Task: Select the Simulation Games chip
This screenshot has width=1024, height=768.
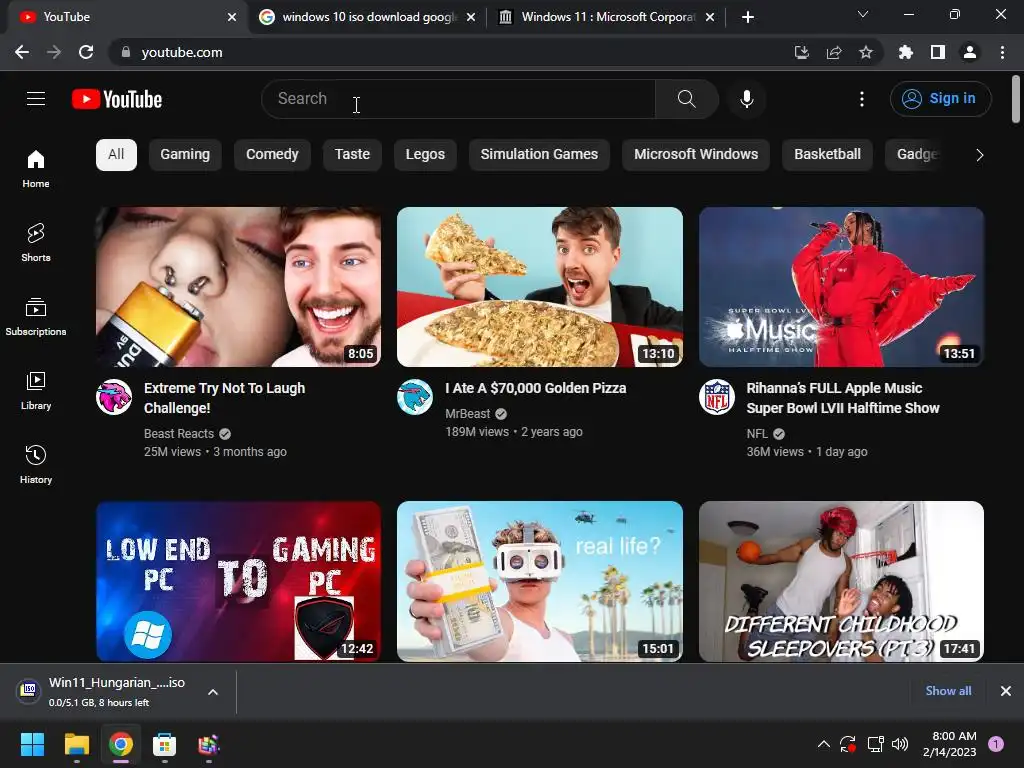Action: click(x=539, y=155)
